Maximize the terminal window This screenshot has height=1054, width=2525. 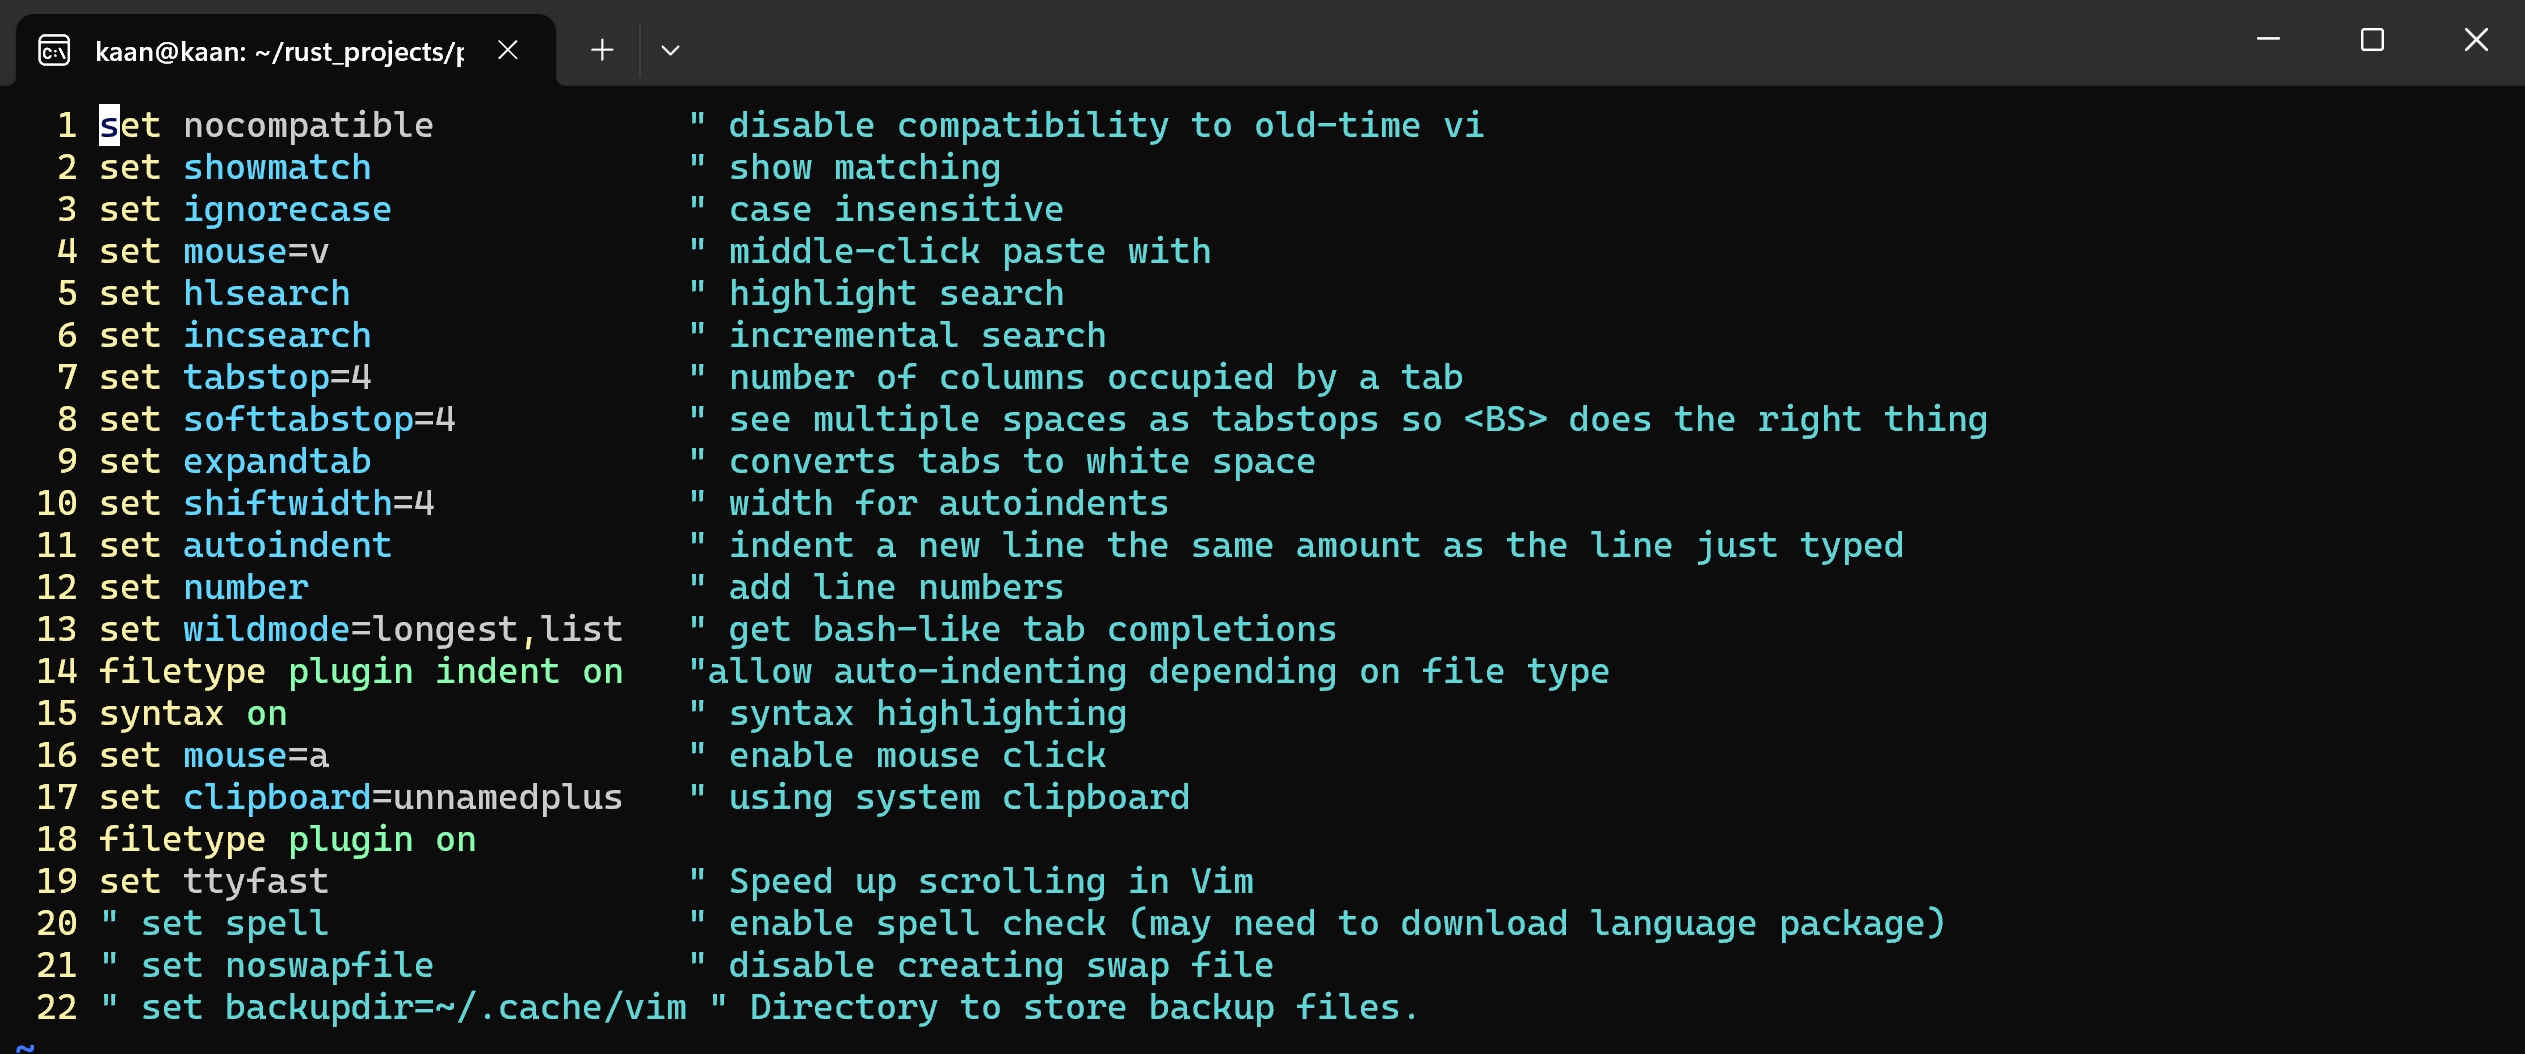pos(2372,40)
